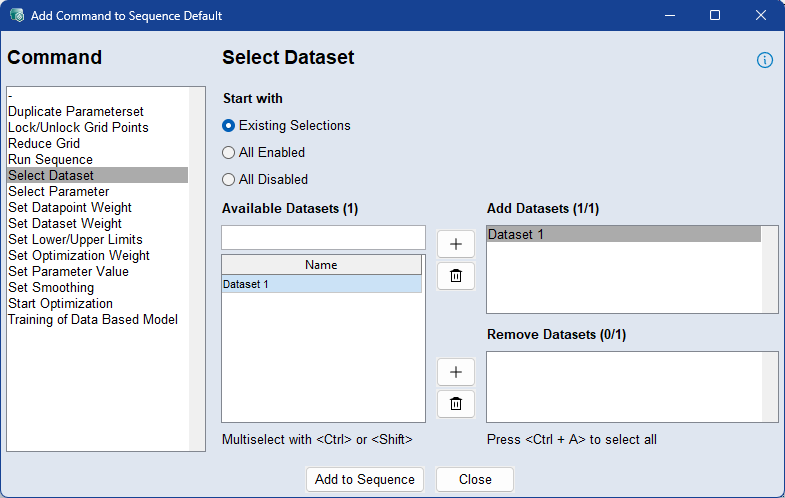Click the Available Datasets search field
785x498 pixels.
(323, 237)
